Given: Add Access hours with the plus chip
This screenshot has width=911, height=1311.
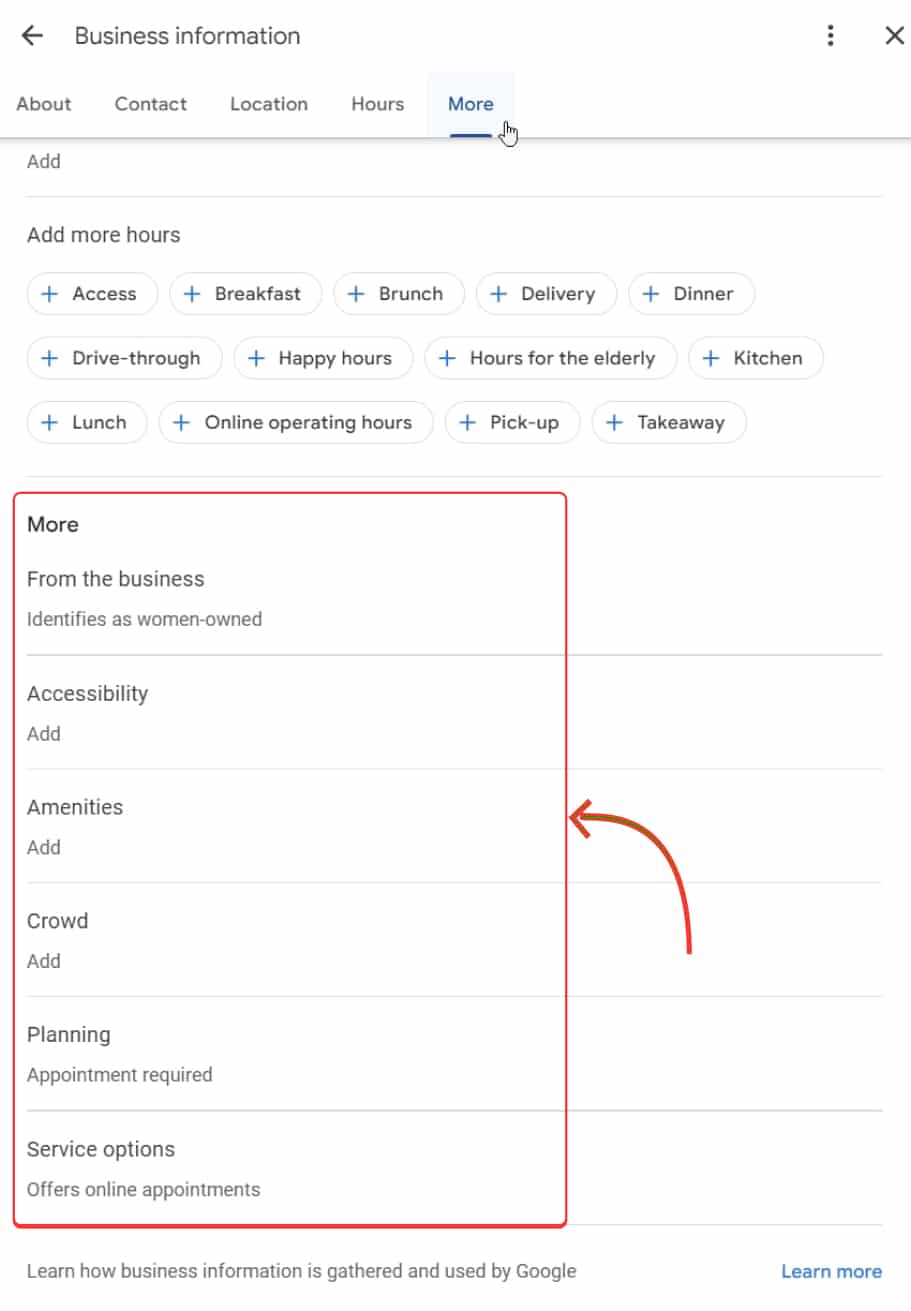Looking at the screenshot, I should pos(92,293).
